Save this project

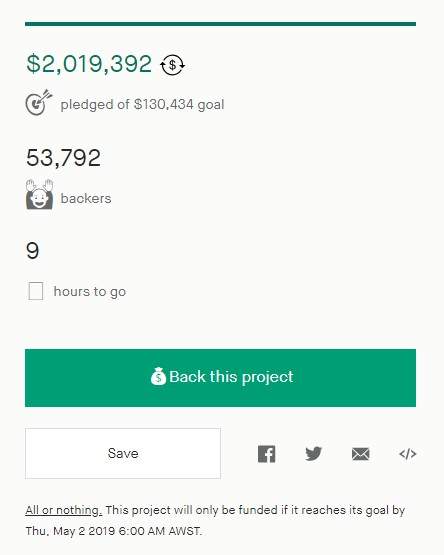point(123,453)
